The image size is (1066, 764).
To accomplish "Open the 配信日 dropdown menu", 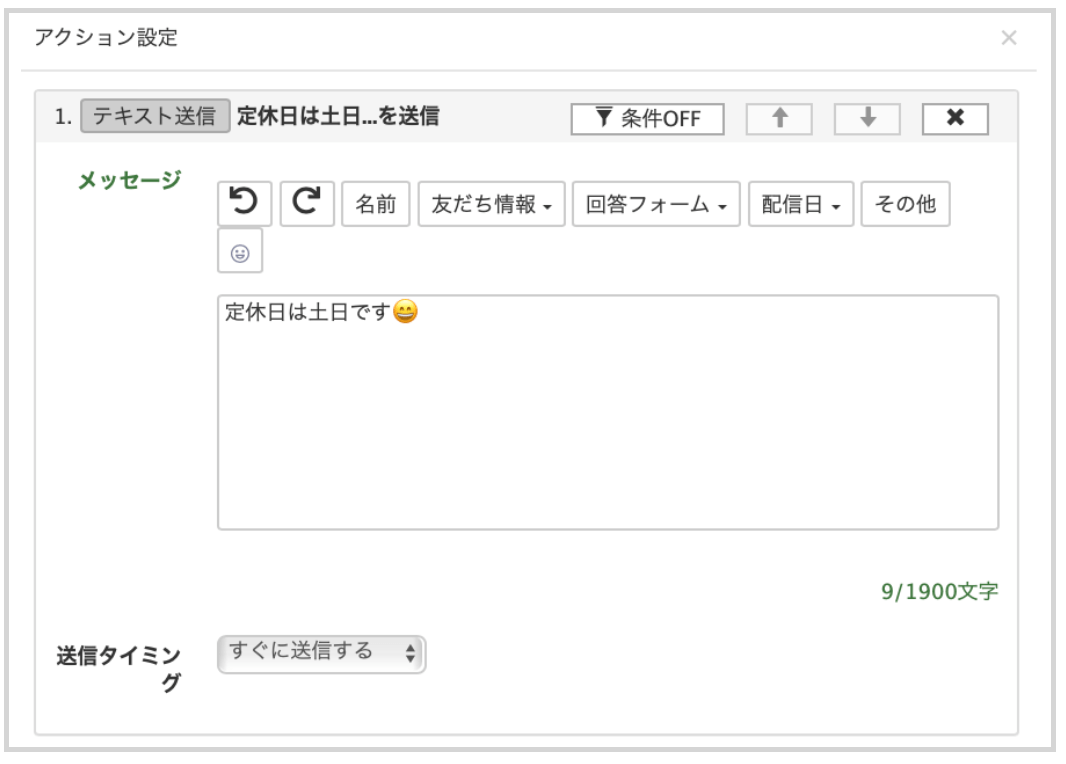I will pyautogui.click(x=800, y=204).
